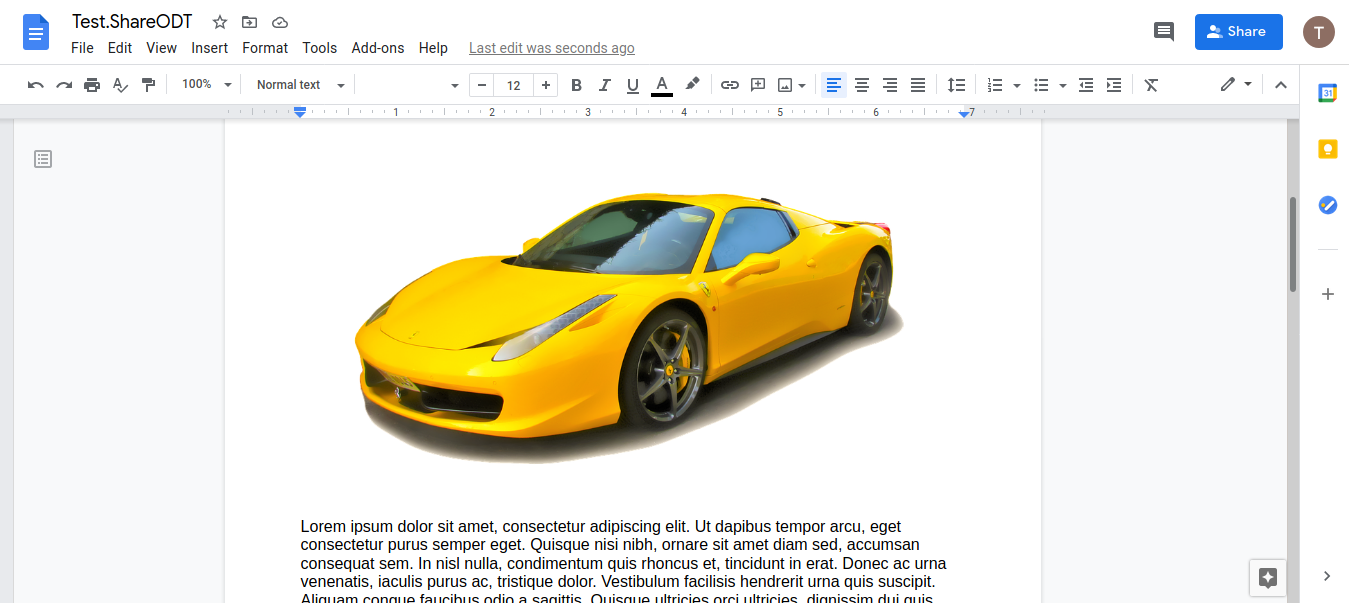Open the text color picker
Screen dimensions: 1349x603
(661, 85)
